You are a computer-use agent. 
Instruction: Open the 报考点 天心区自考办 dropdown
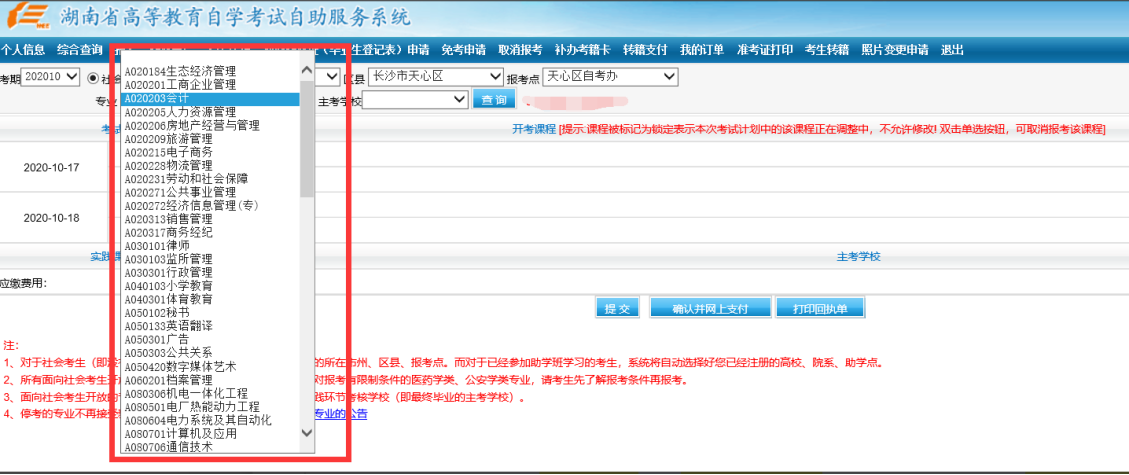pos(611,77)
